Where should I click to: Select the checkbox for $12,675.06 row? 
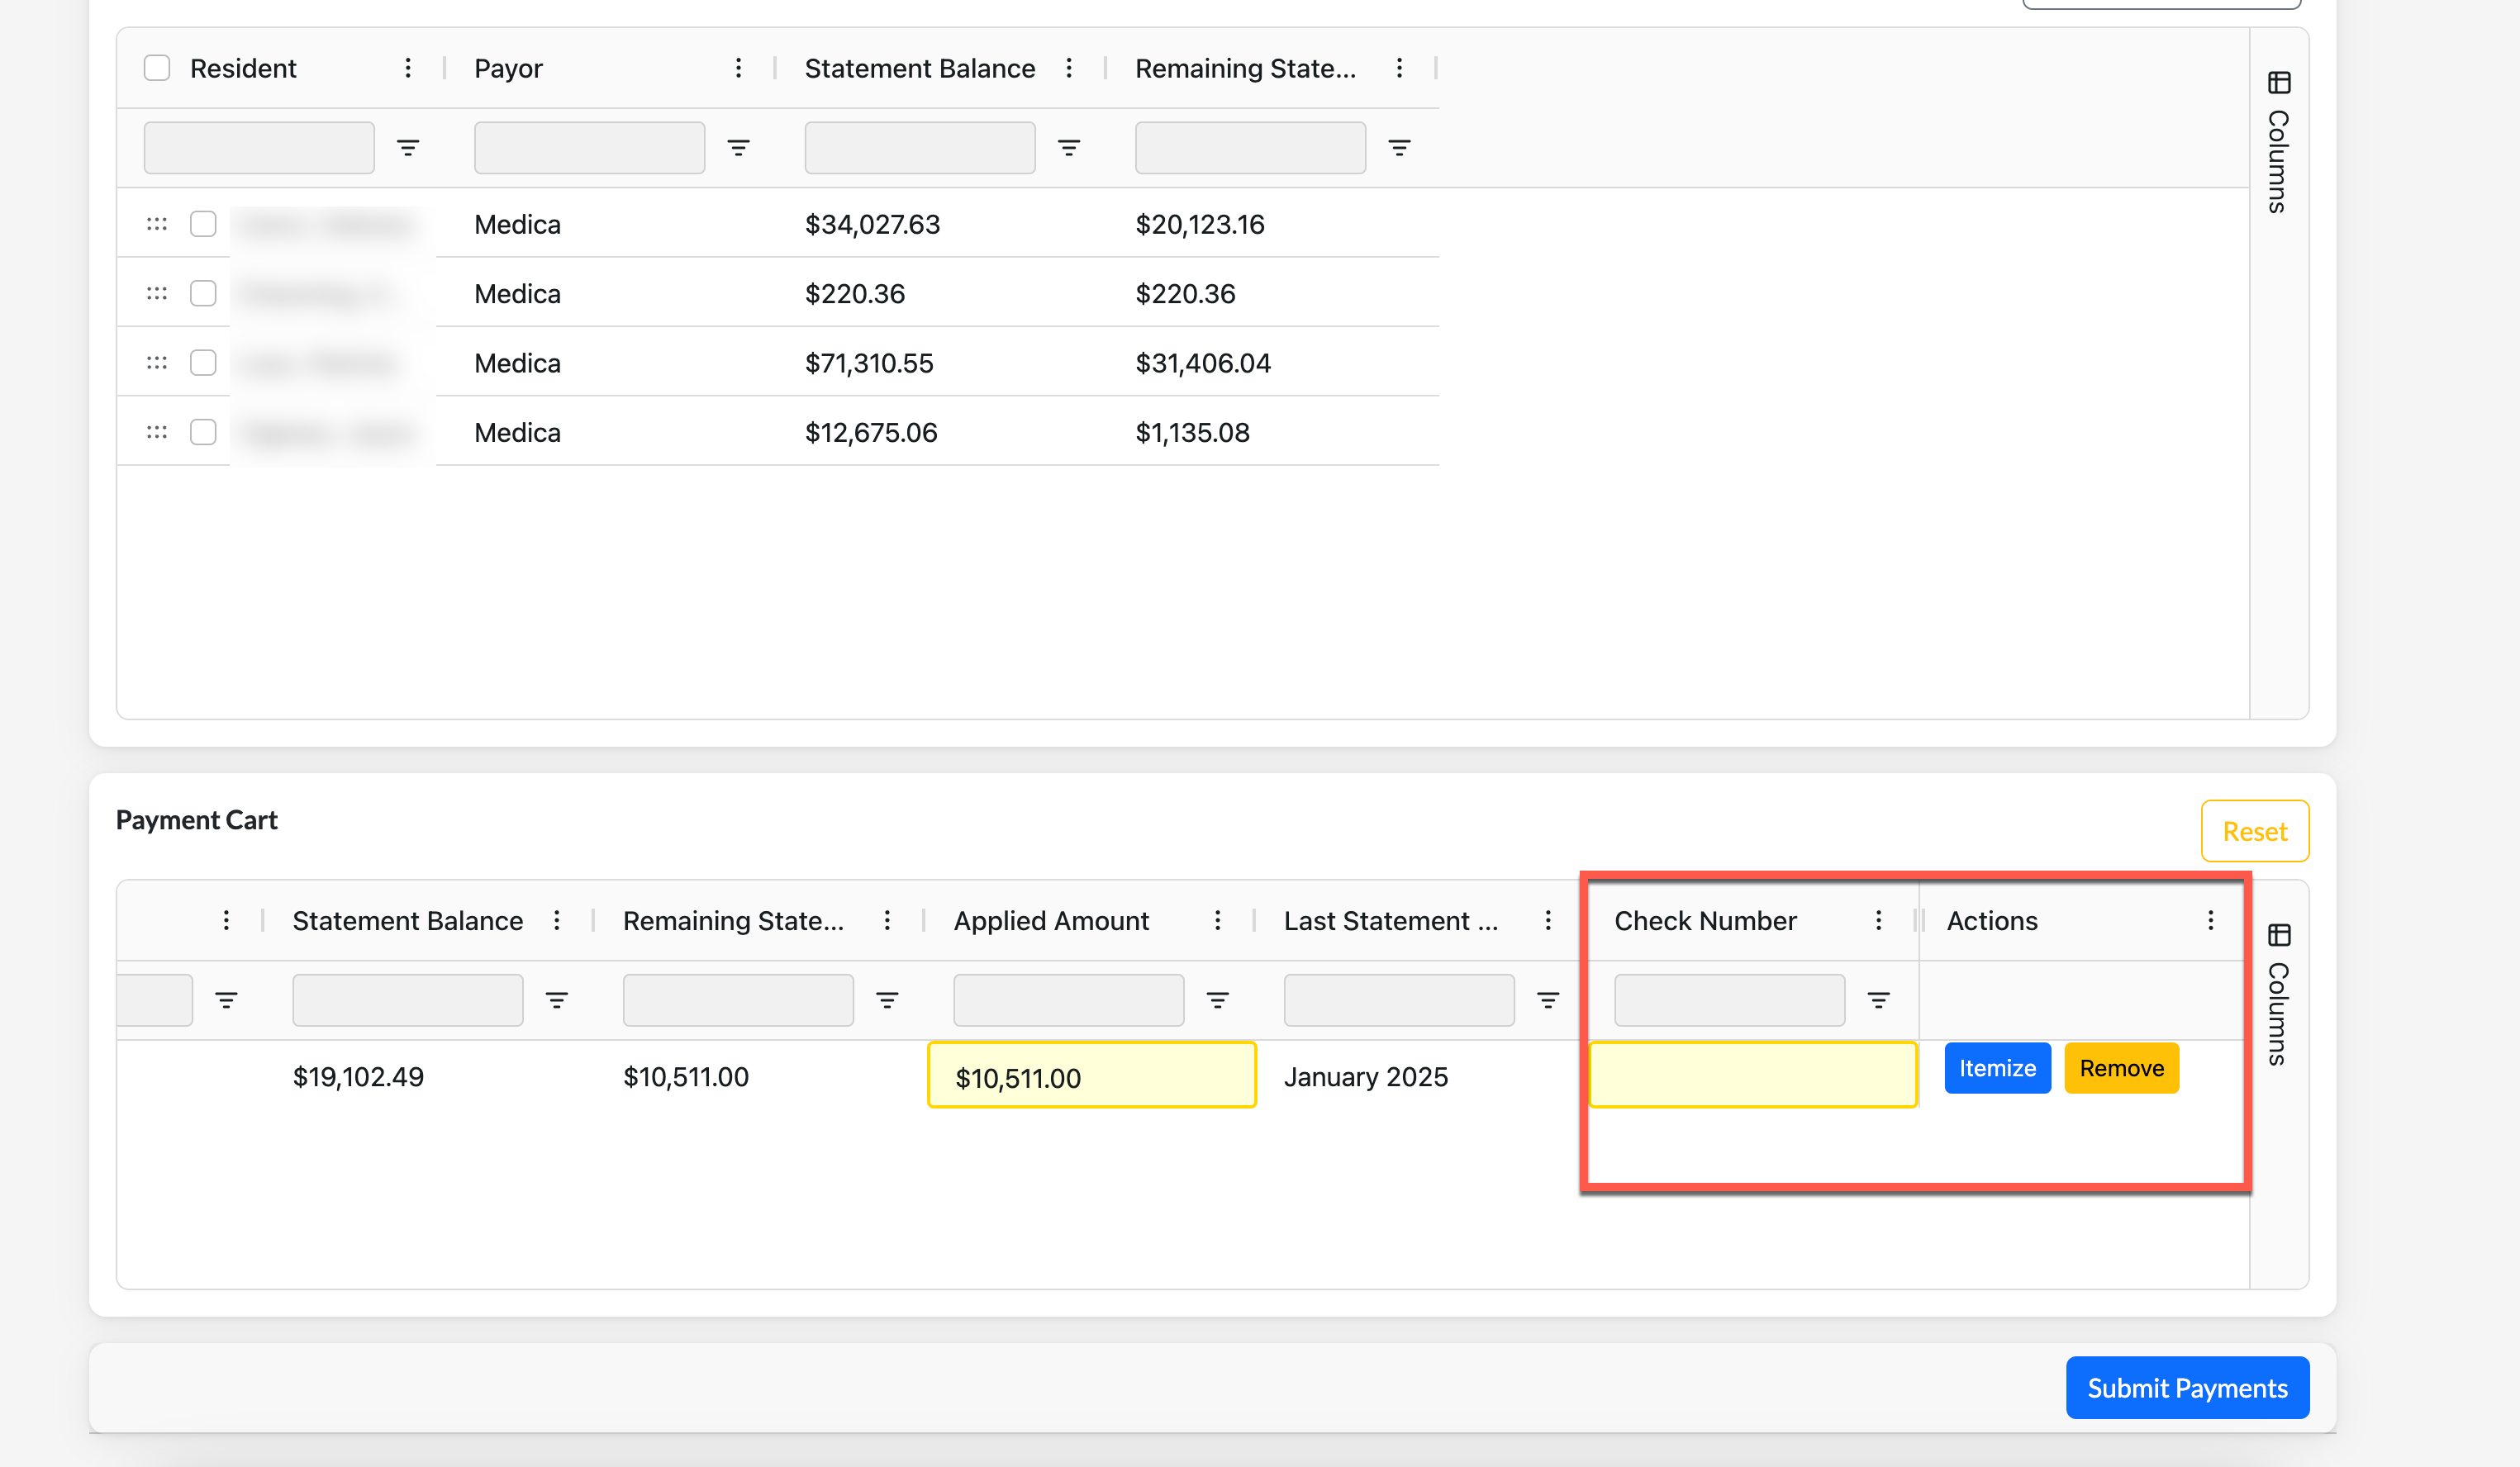(203, 432)
